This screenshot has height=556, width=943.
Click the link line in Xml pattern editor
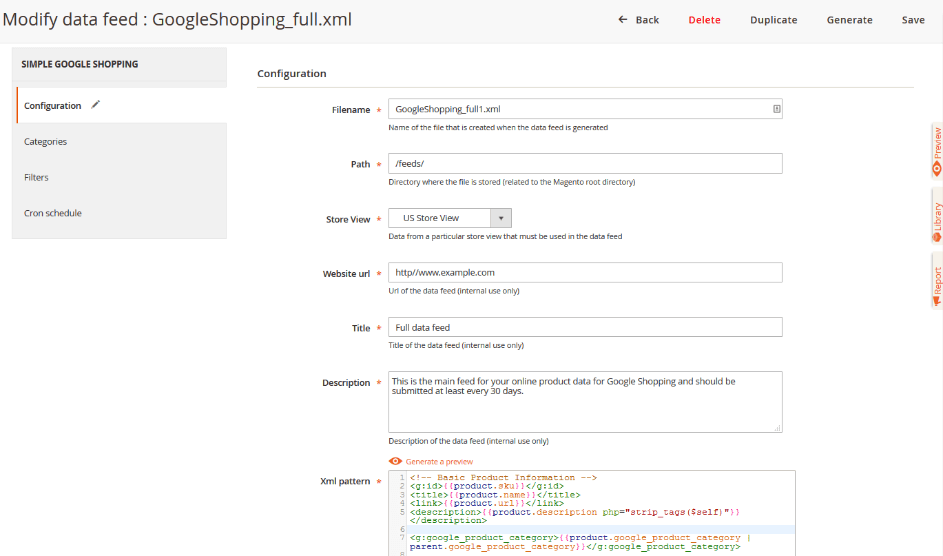click(x=487, y=503)
